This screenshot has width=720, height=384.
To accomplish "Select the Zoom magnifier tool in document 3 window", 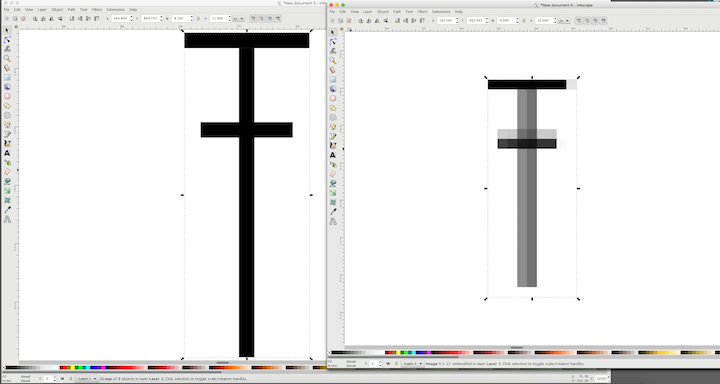I will click(x=7, y=59).
